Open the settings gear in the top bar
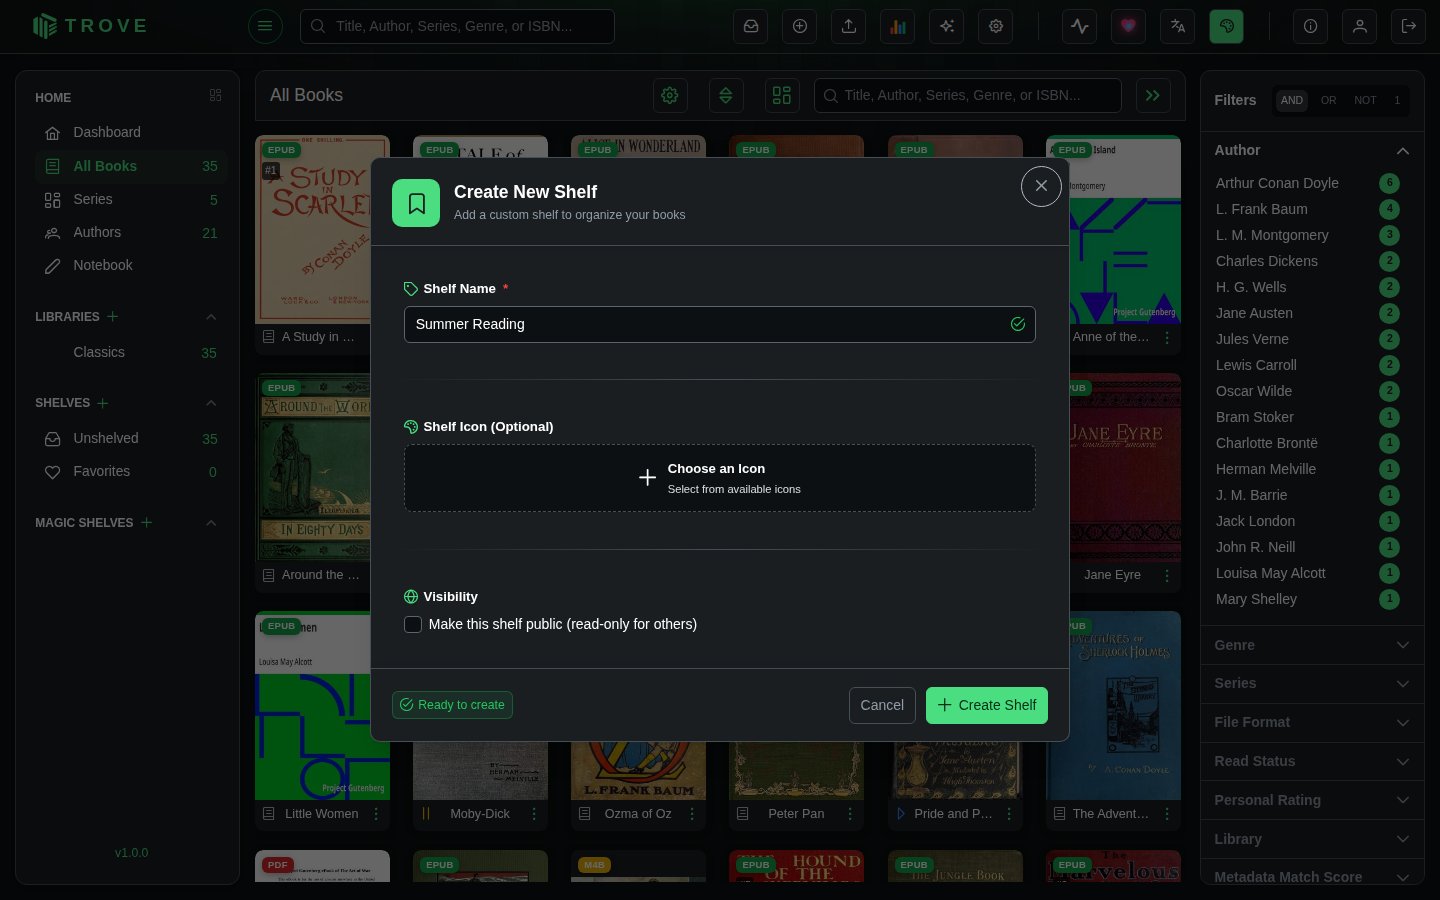1440x900 pixels. click(996, 26)
